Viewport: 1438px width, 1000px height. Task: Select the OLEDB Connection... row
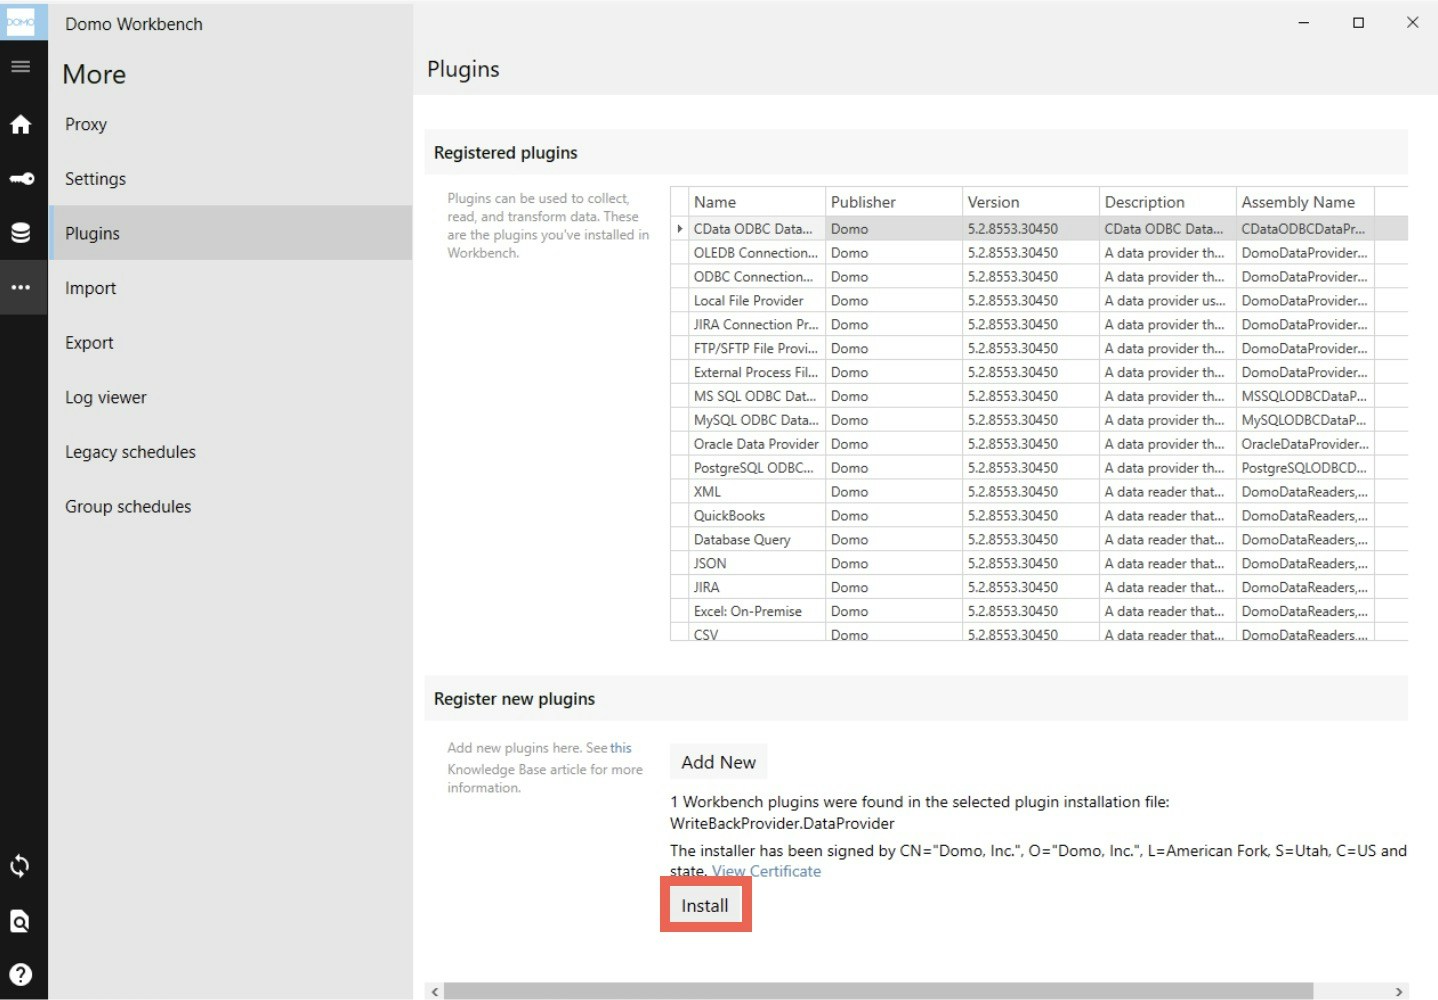click(x=1039, y=253)
